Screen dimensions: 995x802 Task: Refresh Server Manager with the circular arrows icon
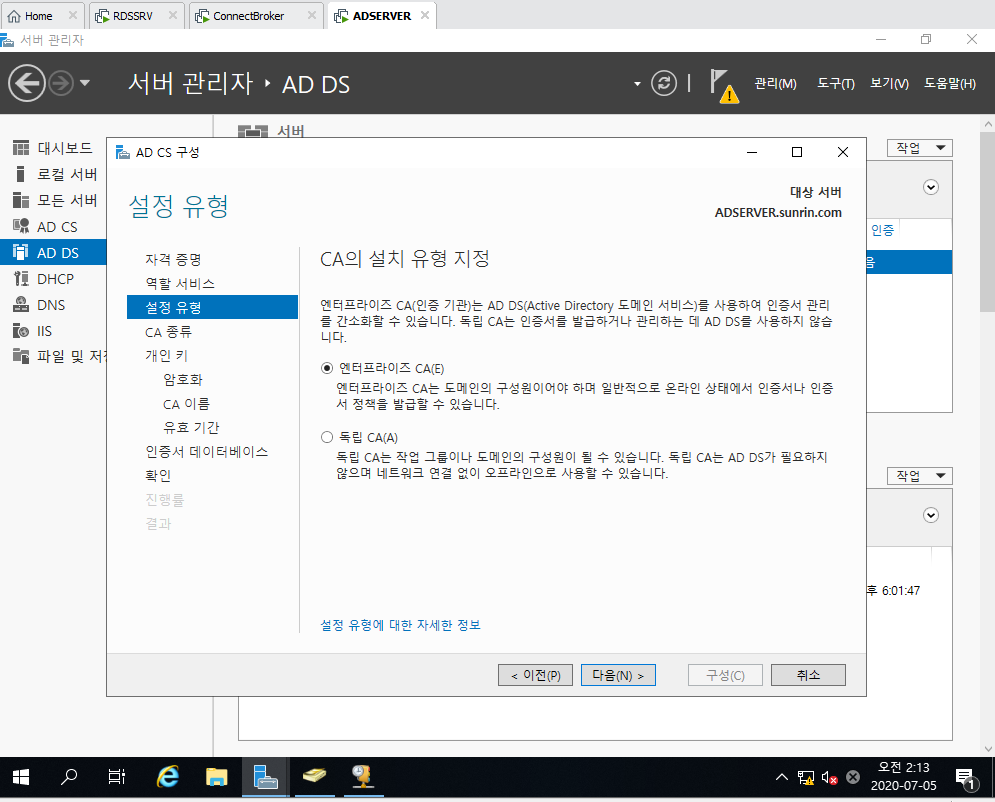coord(664,83)
